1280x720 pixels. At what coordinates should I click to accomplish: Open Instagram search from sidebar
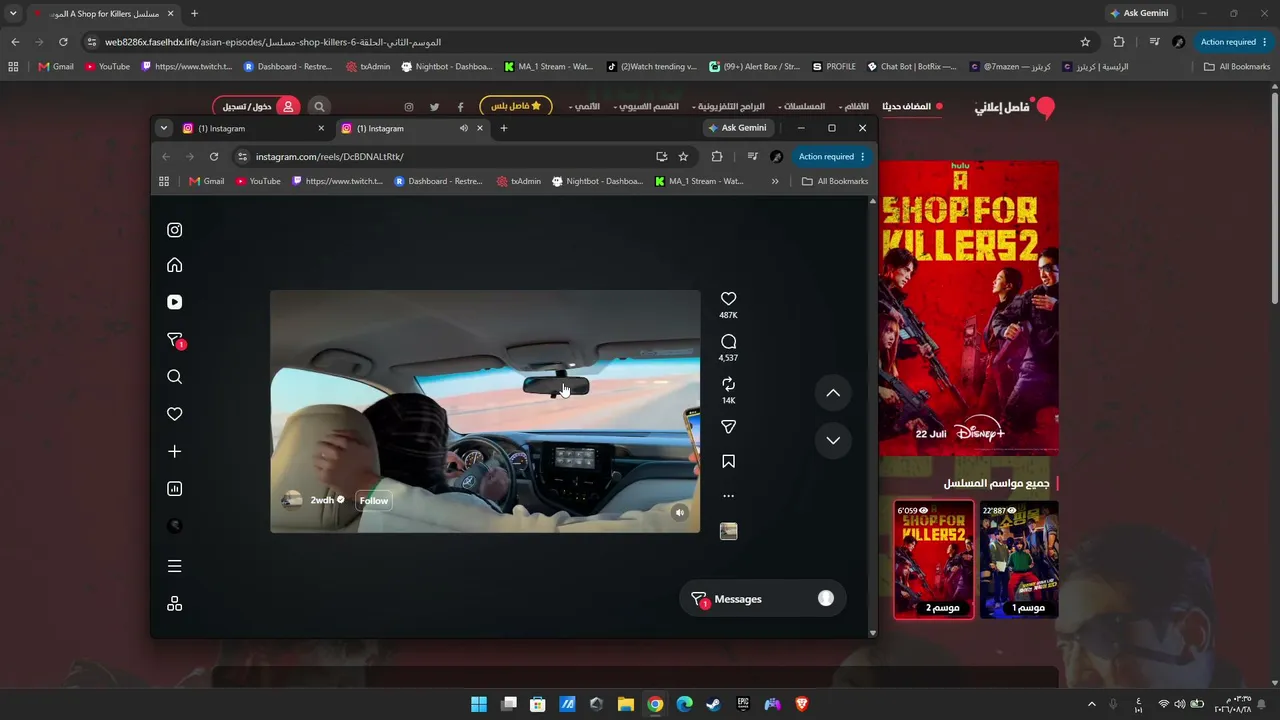click(174, 377)
